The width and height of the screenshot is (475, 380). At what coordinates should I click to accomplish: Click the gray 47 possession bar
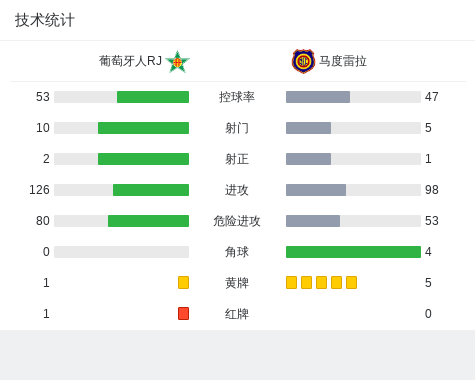point(318,97)
